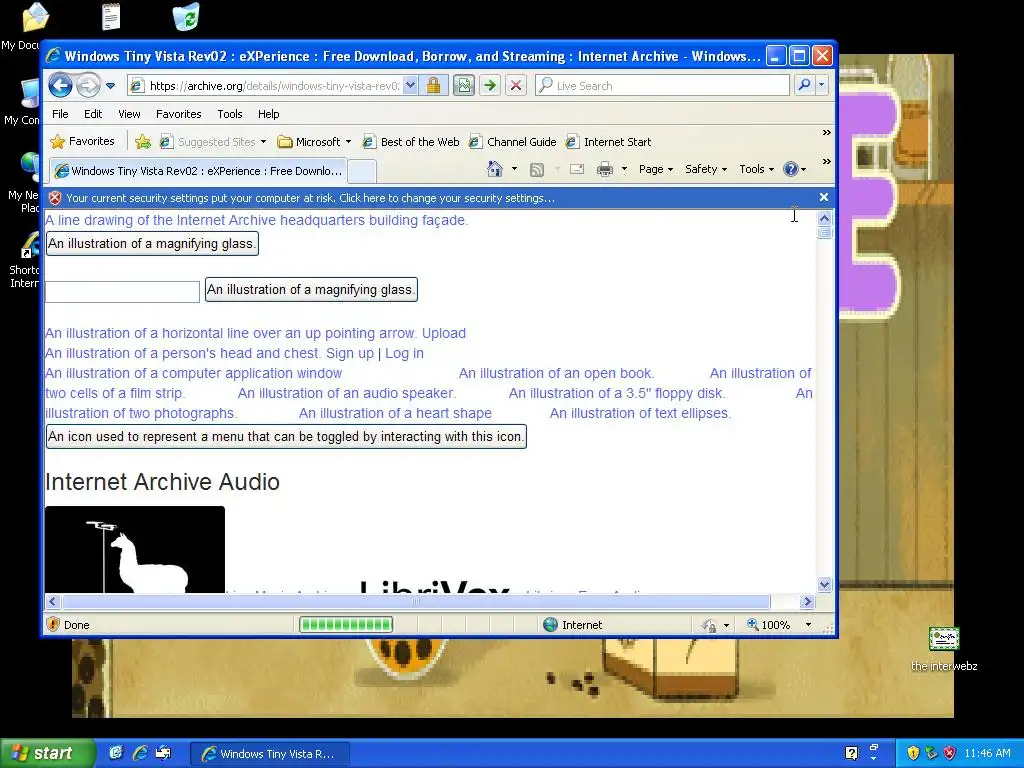Click the Log in link
1024x768 pixels.
(404, 353)
